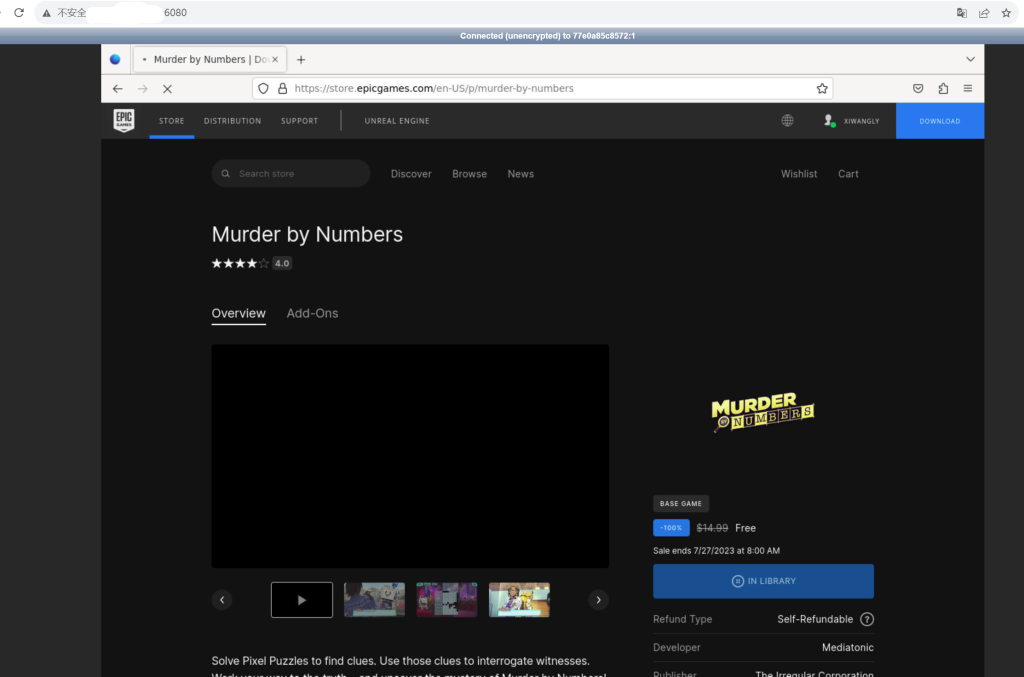The width and height of the screenshot is (1024, 677).
Task: Select the STORE navigation item
Action: (172, 121)
